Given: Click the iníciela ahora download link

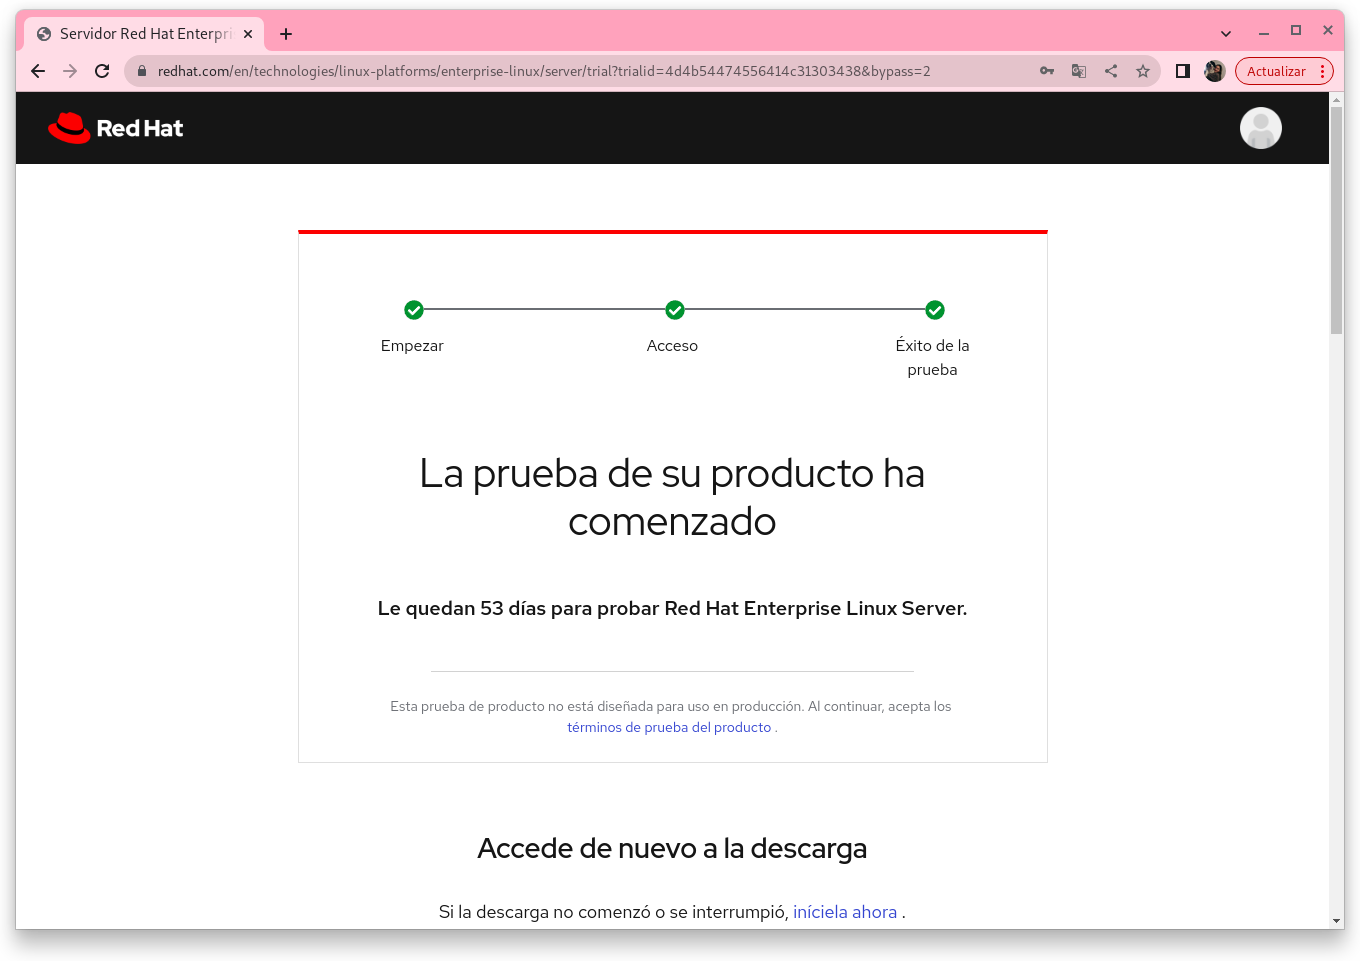Looking at the screenshot, I should click(845, 912).
